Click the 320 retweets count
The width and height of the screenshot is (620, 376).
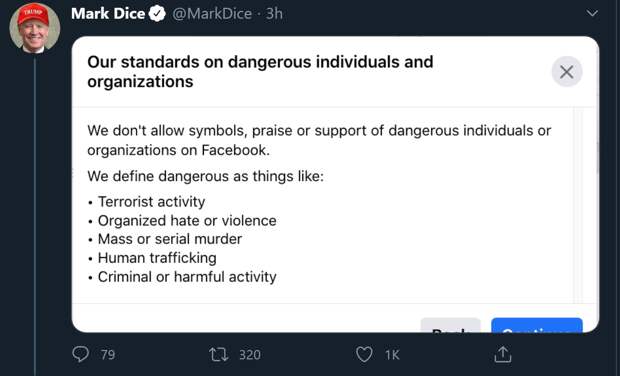(250, 355)
